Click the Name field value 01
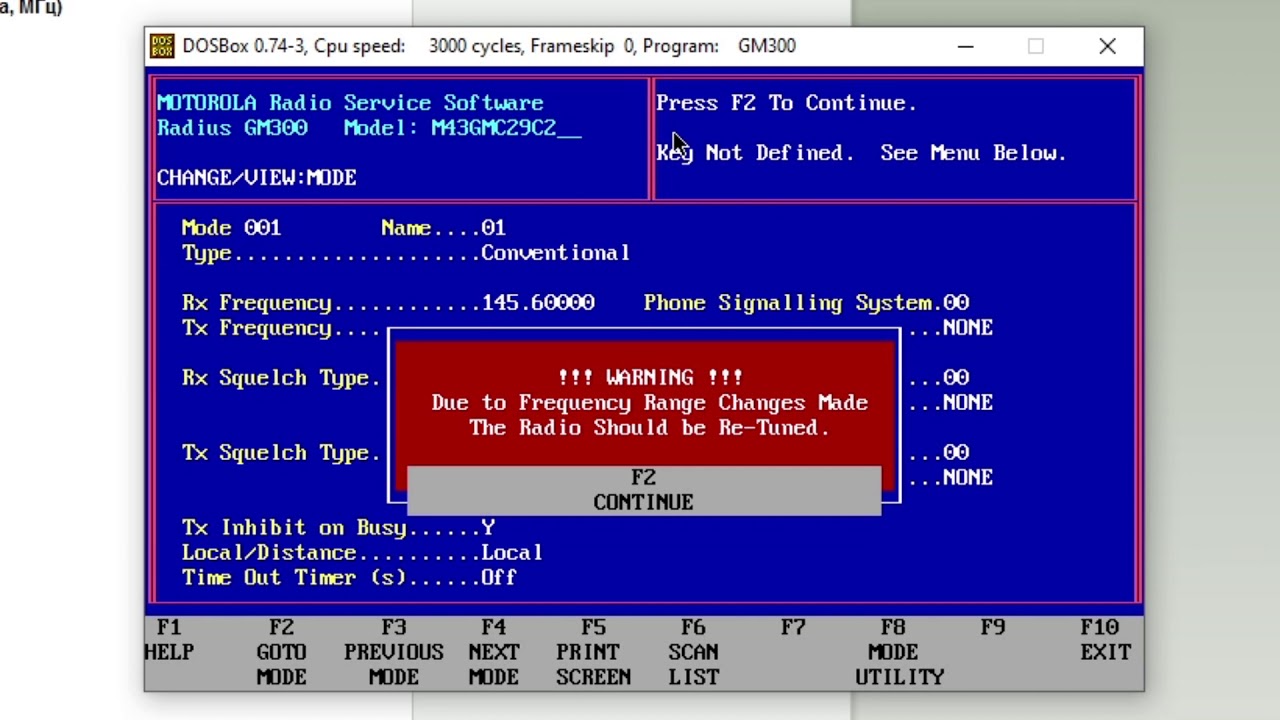Image resolution: width=1280 pixels, height=720 pixels. point(494,228)
